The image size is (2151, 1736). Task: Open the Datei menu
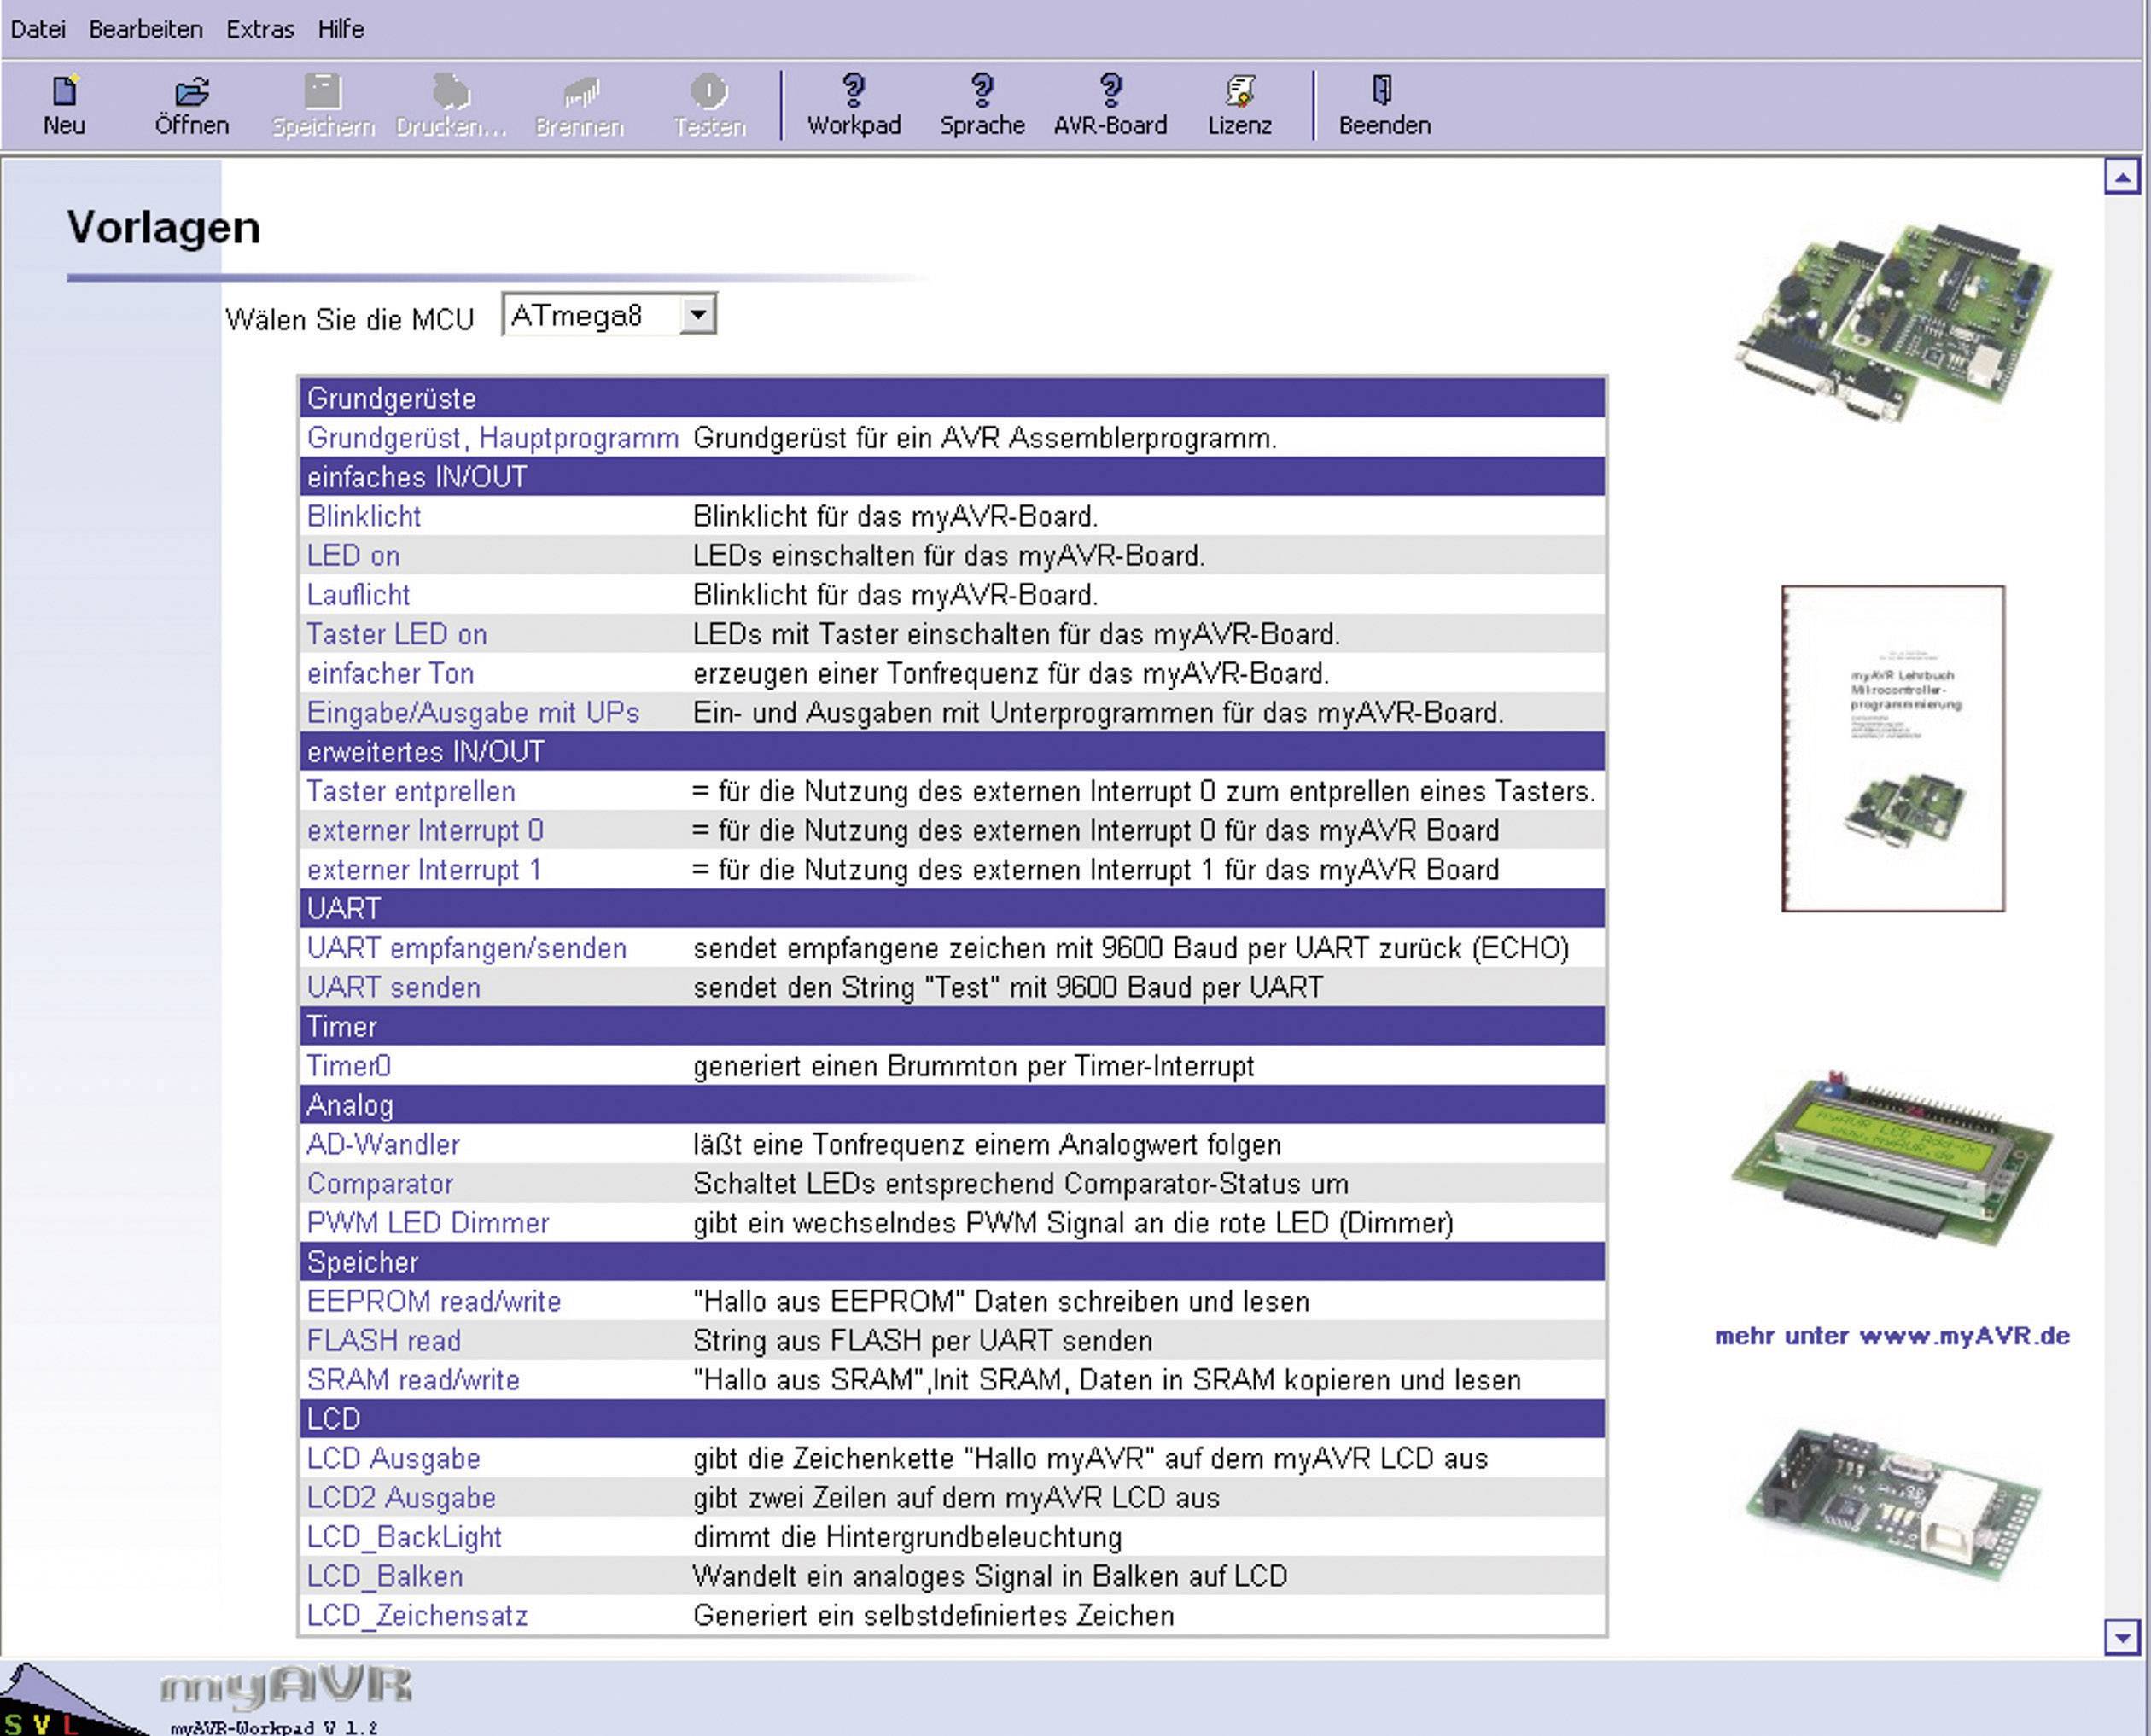38,29
